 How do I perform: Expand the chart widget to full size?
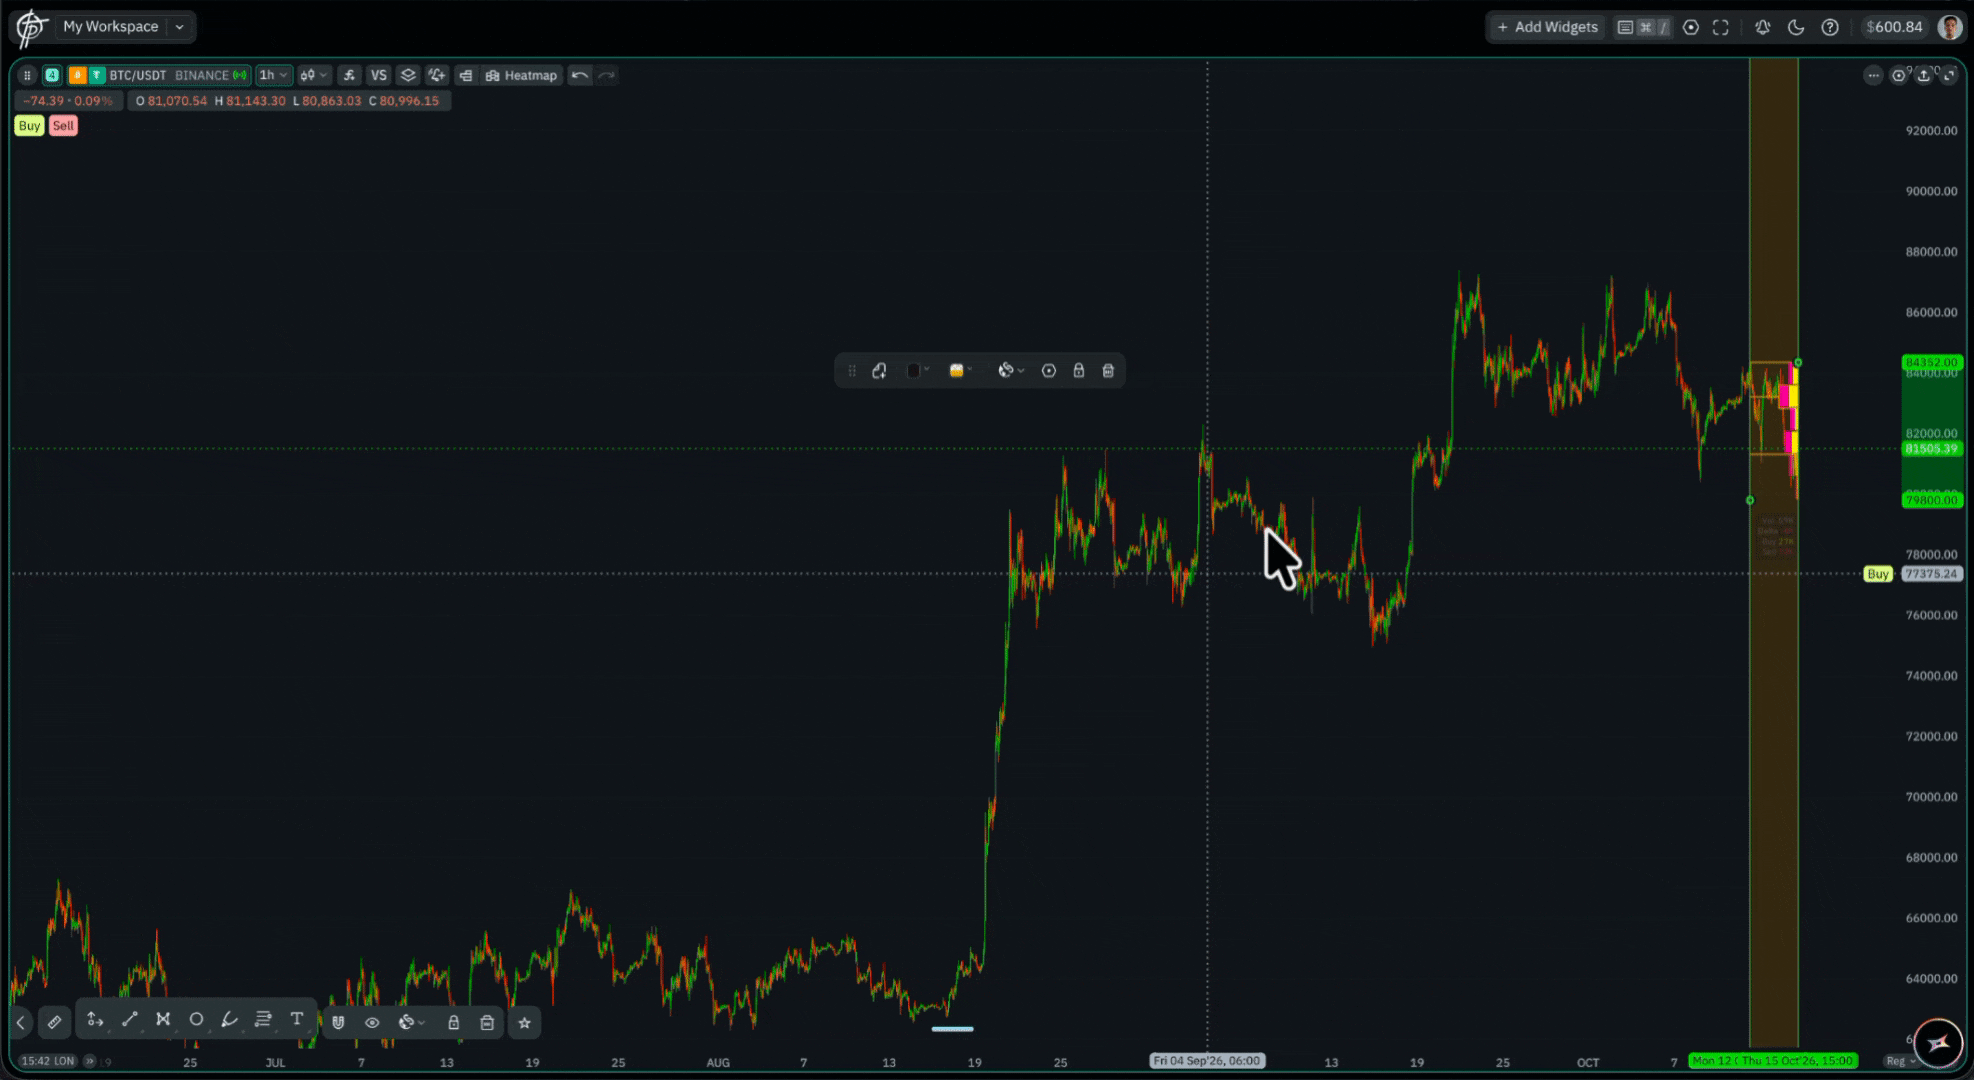pyautogui.click(x=1948, y=76)
